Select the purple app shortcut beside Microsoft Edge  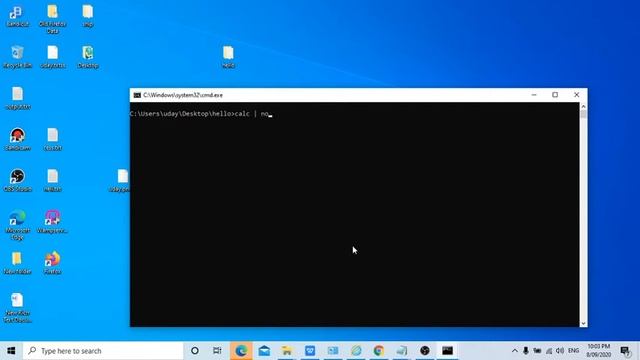pos(52,222)
